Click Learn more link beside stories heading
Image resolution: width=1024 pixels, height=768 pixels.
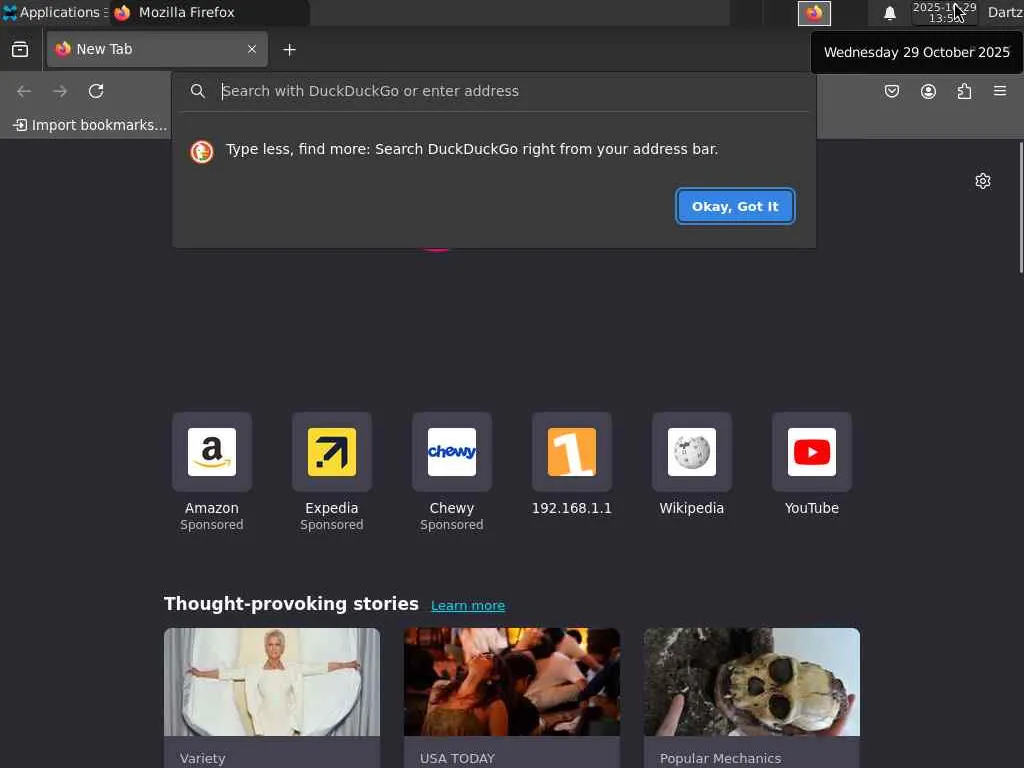468,605
